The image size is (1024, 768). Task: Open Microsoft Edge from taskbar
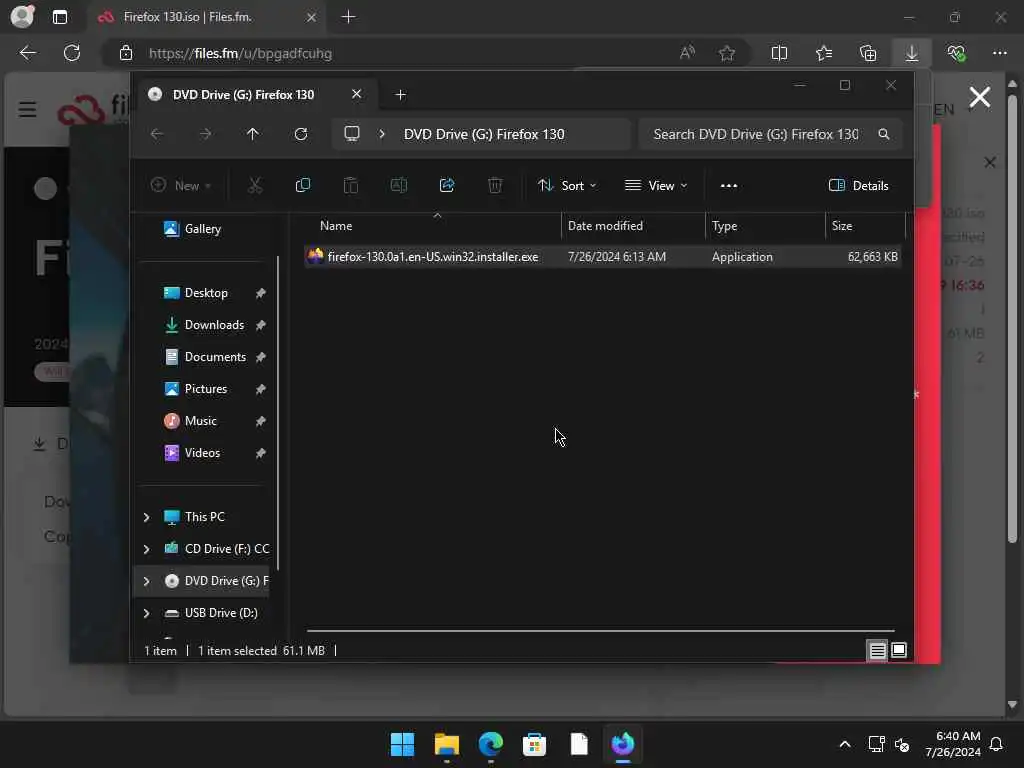point(490,744)
